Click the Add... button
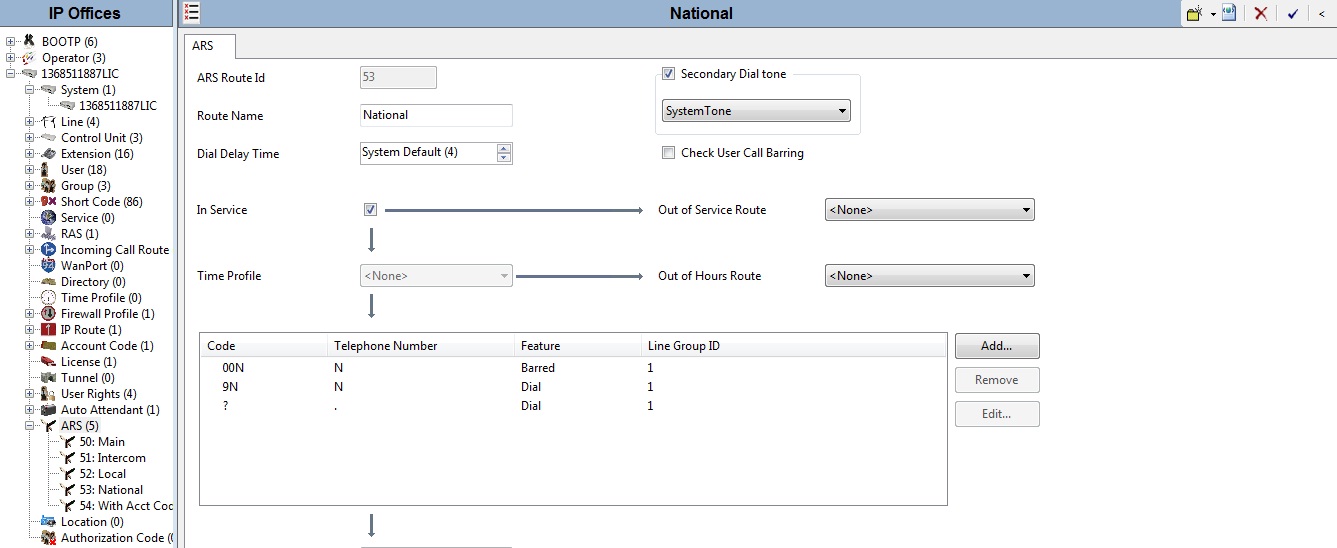The height and width of the screenshot is (548, 1337). 997,346
